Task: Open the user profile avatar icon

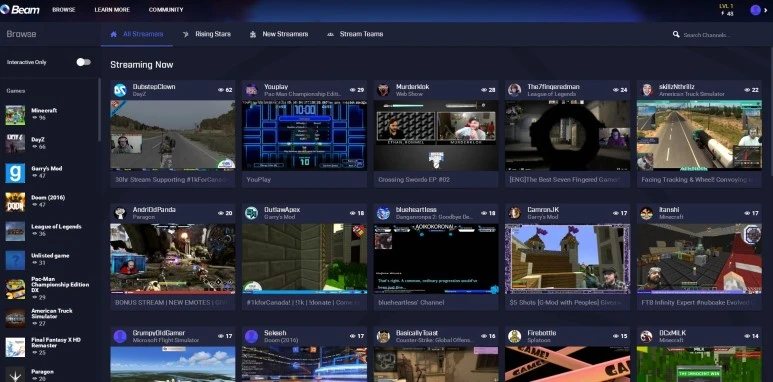Action: [755, 10]
